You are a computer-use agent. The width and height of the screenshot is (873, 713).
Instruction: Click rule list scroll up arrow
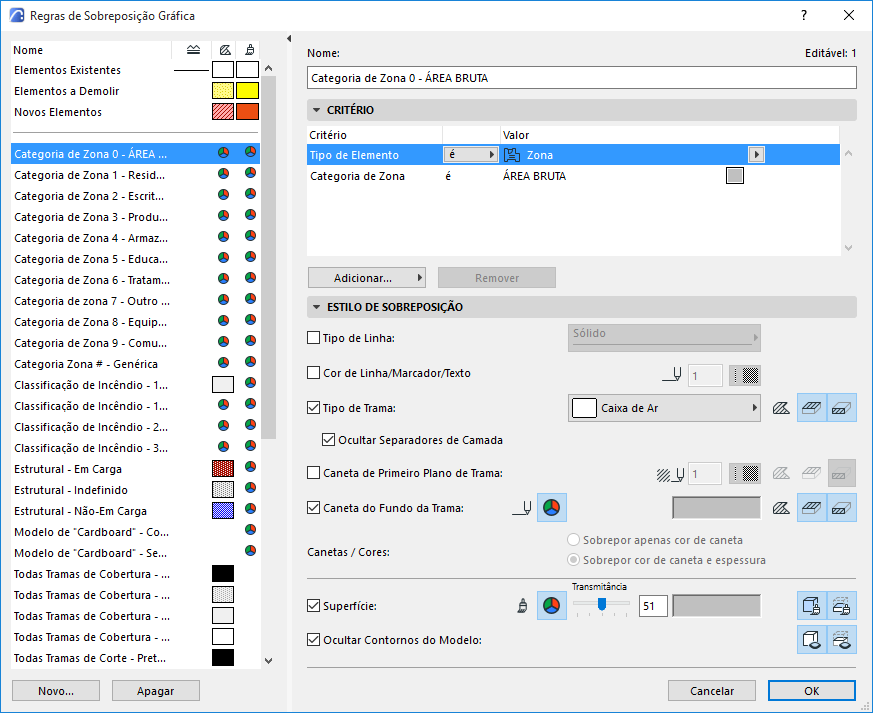pyautogui.click(x=268, y=69)
